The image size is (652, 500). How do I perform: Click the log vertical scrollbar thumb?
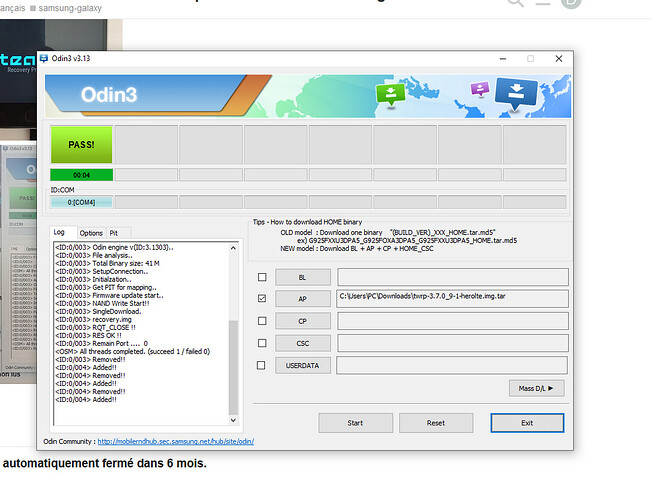[233, 367]
